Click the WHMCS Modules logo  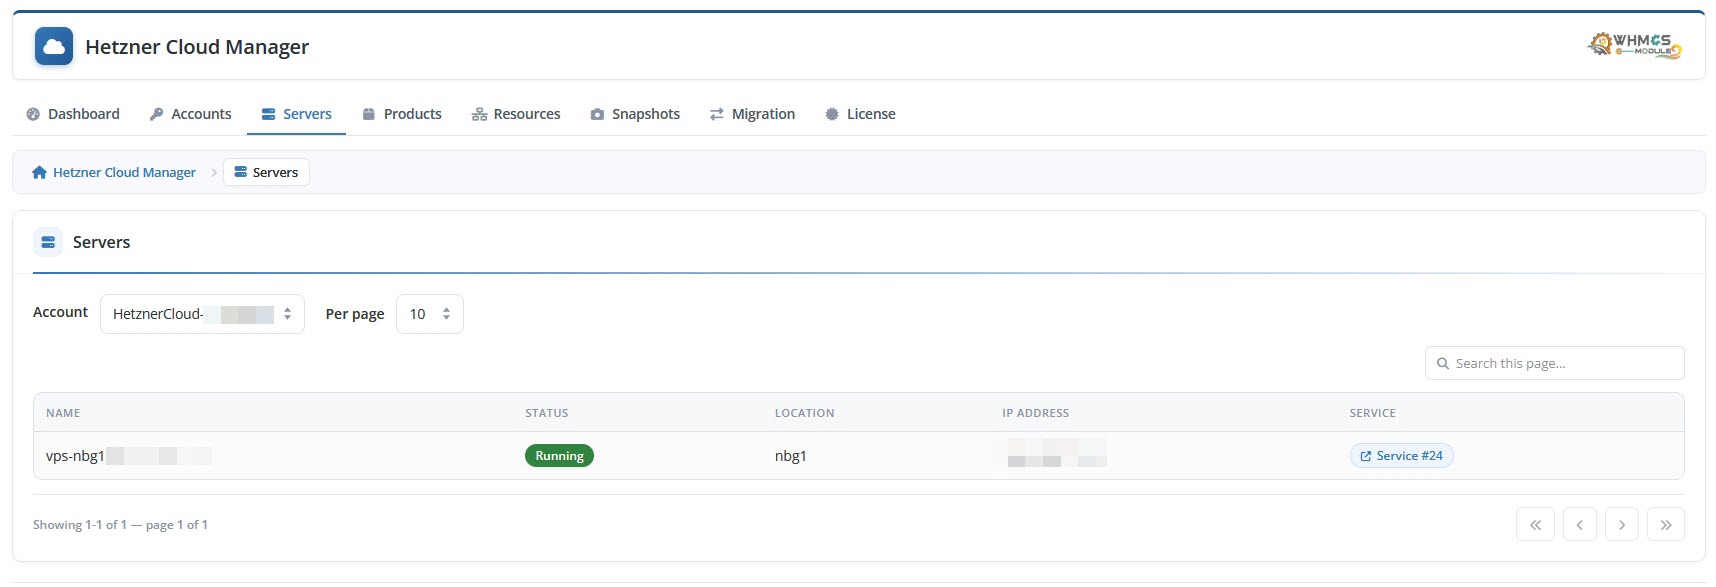1635,45
